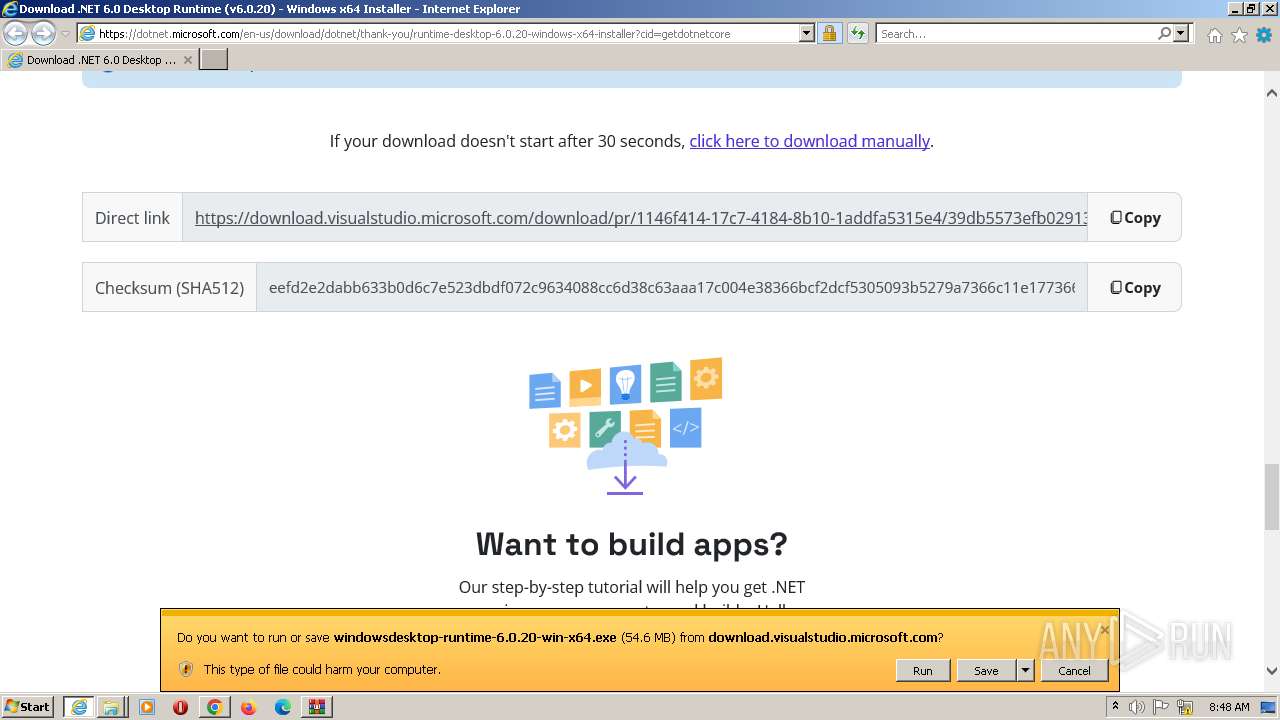Cancel the download prompt
This screenshot has height=720, width=1280.
click(1074, 670)
